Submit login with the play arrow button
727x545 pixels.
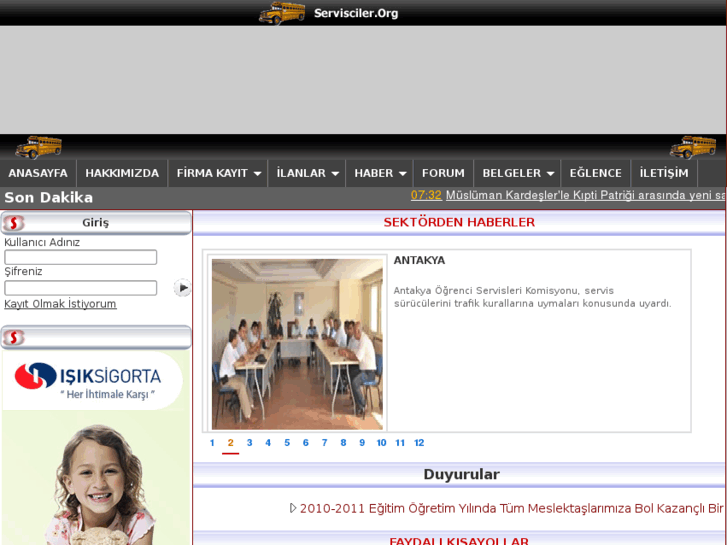[183, 288]
